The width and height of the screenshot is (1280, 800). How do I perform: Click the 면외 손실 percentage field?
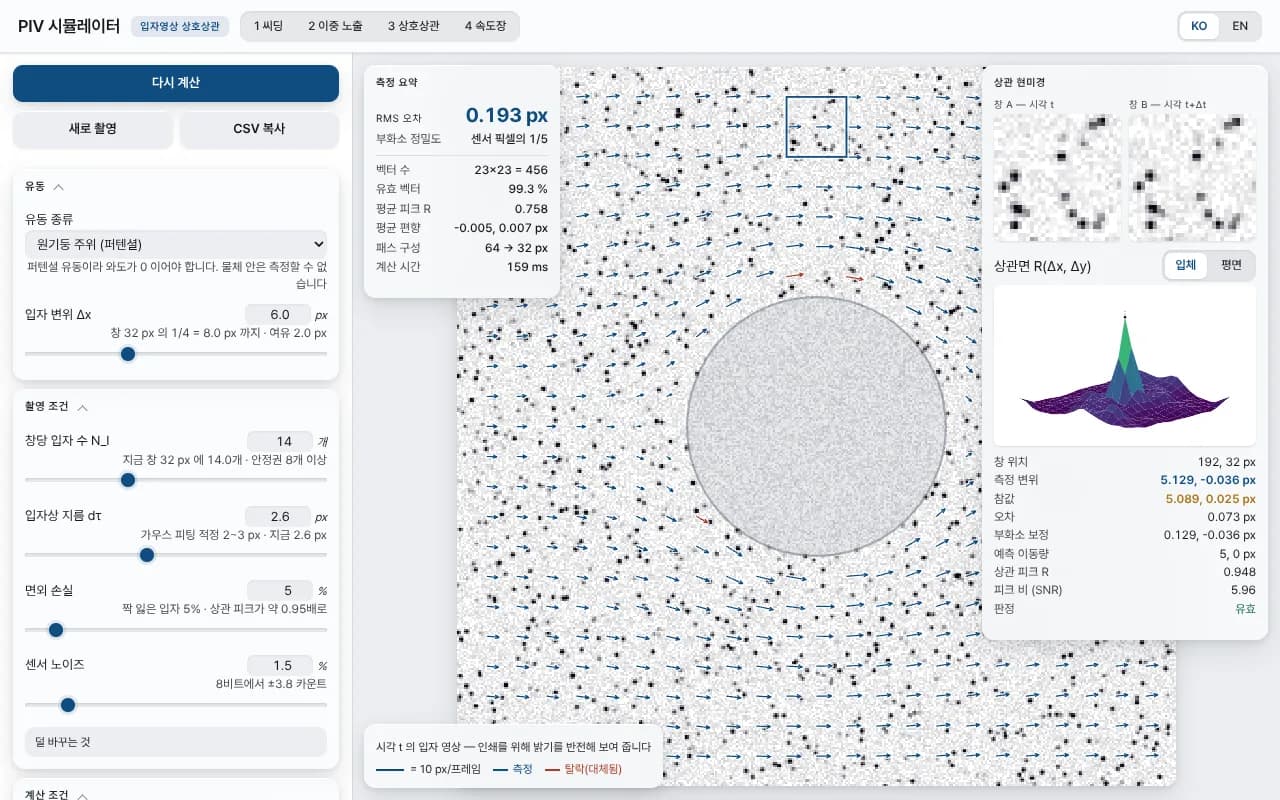(280, 590)
